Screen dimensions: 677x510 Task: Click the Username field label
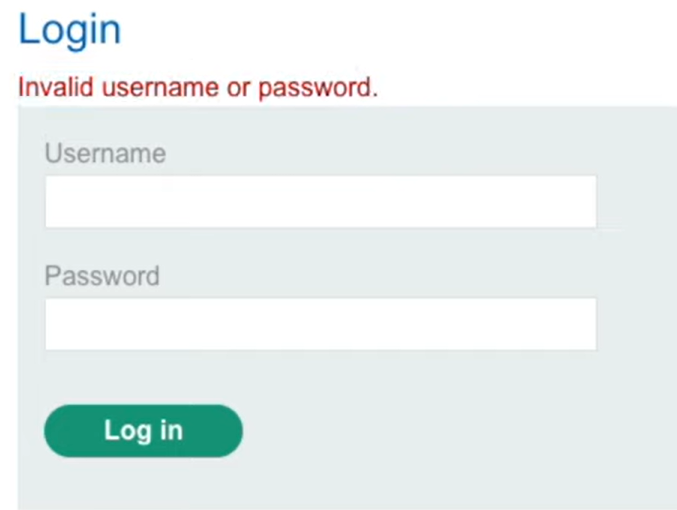105,153
